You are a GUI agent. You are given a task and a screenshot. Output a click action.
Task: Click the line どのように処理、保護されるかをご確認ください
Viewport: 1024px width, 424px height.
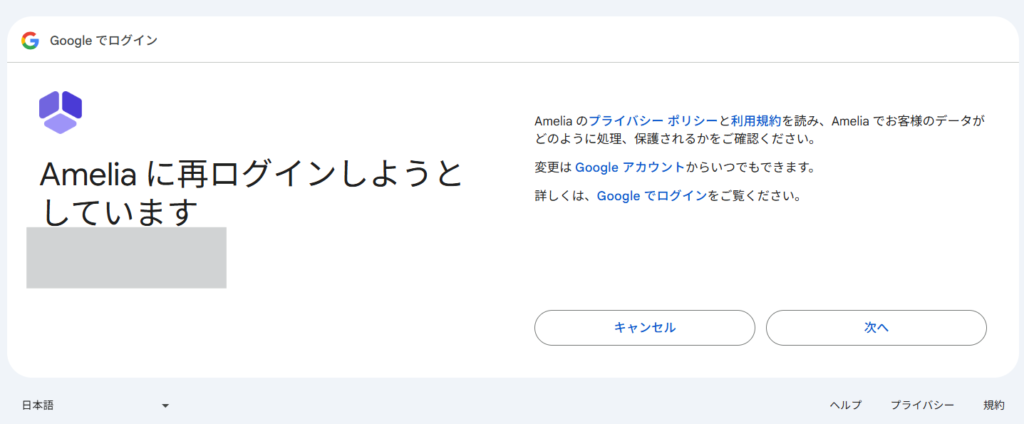(676, 139)
